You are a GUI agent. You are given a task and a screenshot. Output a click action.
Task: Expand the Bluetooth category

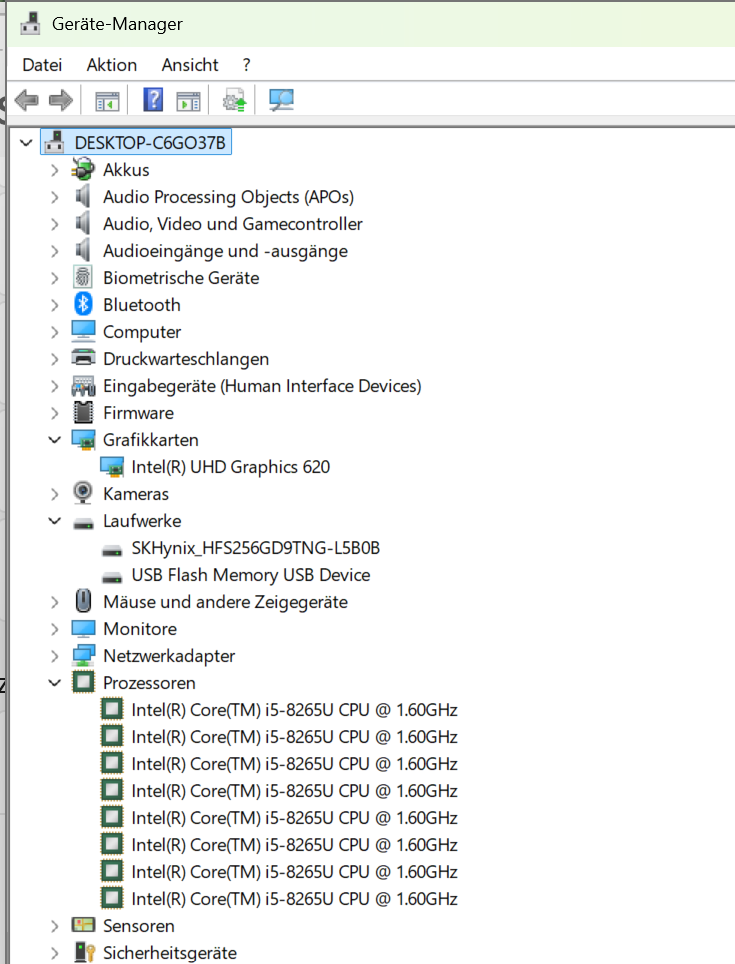point(55,305)
